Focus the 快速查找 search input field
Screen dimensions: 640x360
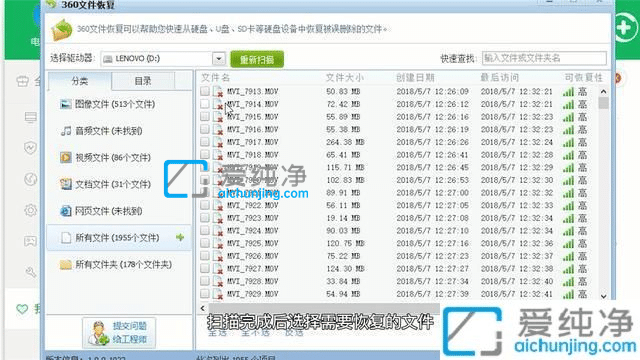tap(544, 58)
